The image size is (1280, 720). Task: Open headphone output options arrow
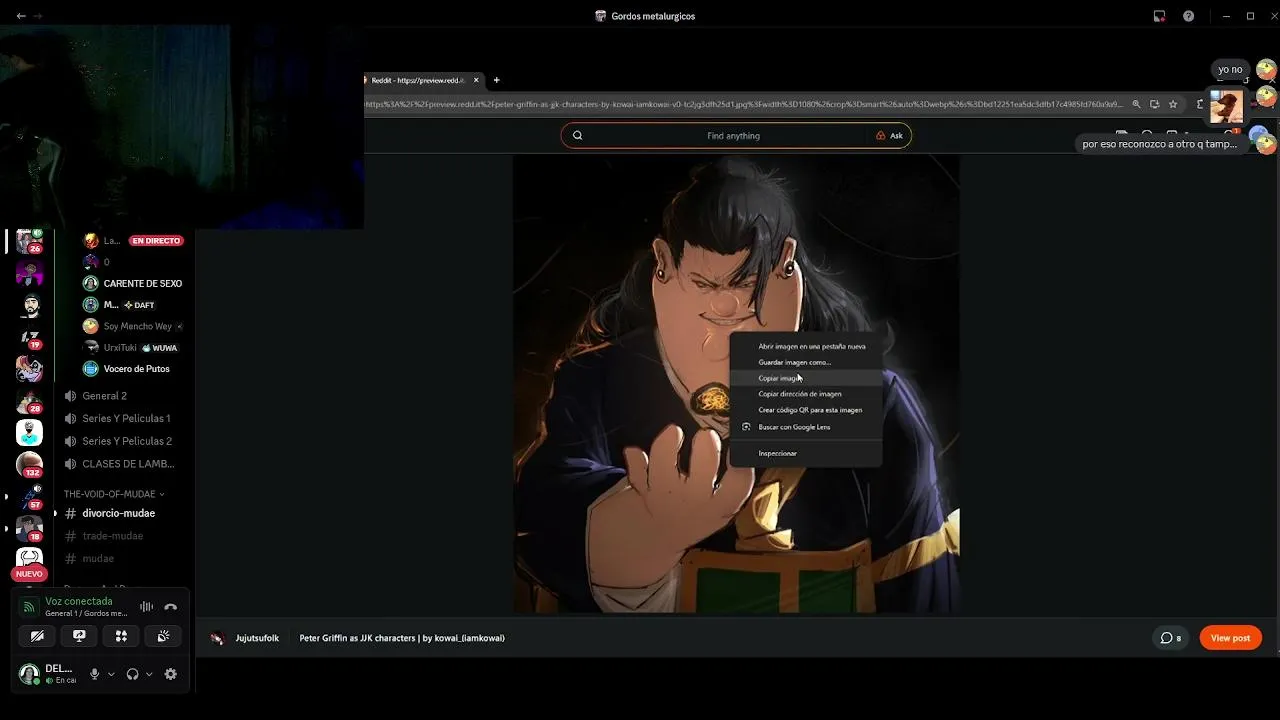pos(149,674)
